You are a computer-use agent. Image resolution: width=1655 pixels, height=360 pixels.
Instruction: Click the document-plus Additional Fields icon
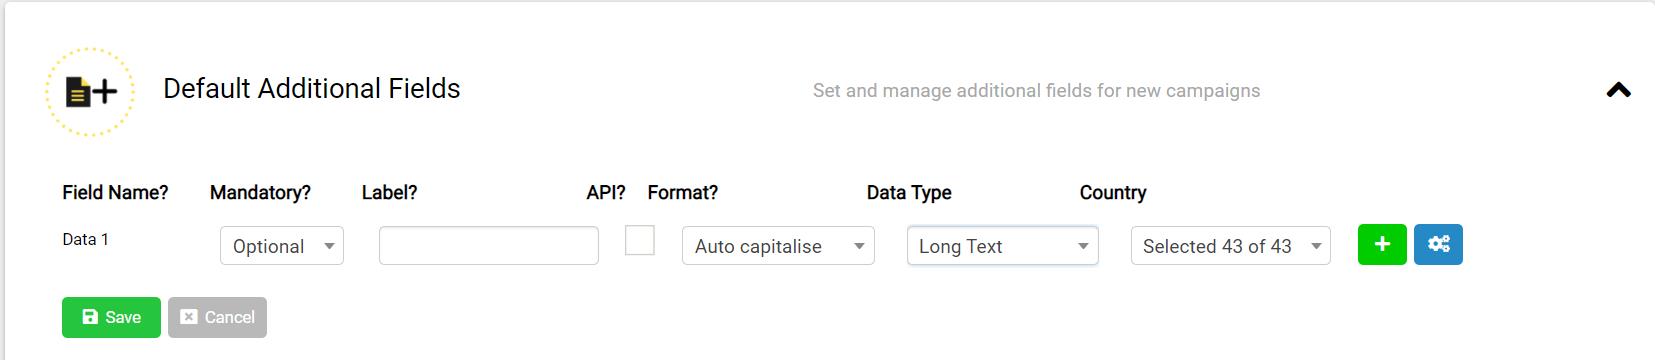90,91
